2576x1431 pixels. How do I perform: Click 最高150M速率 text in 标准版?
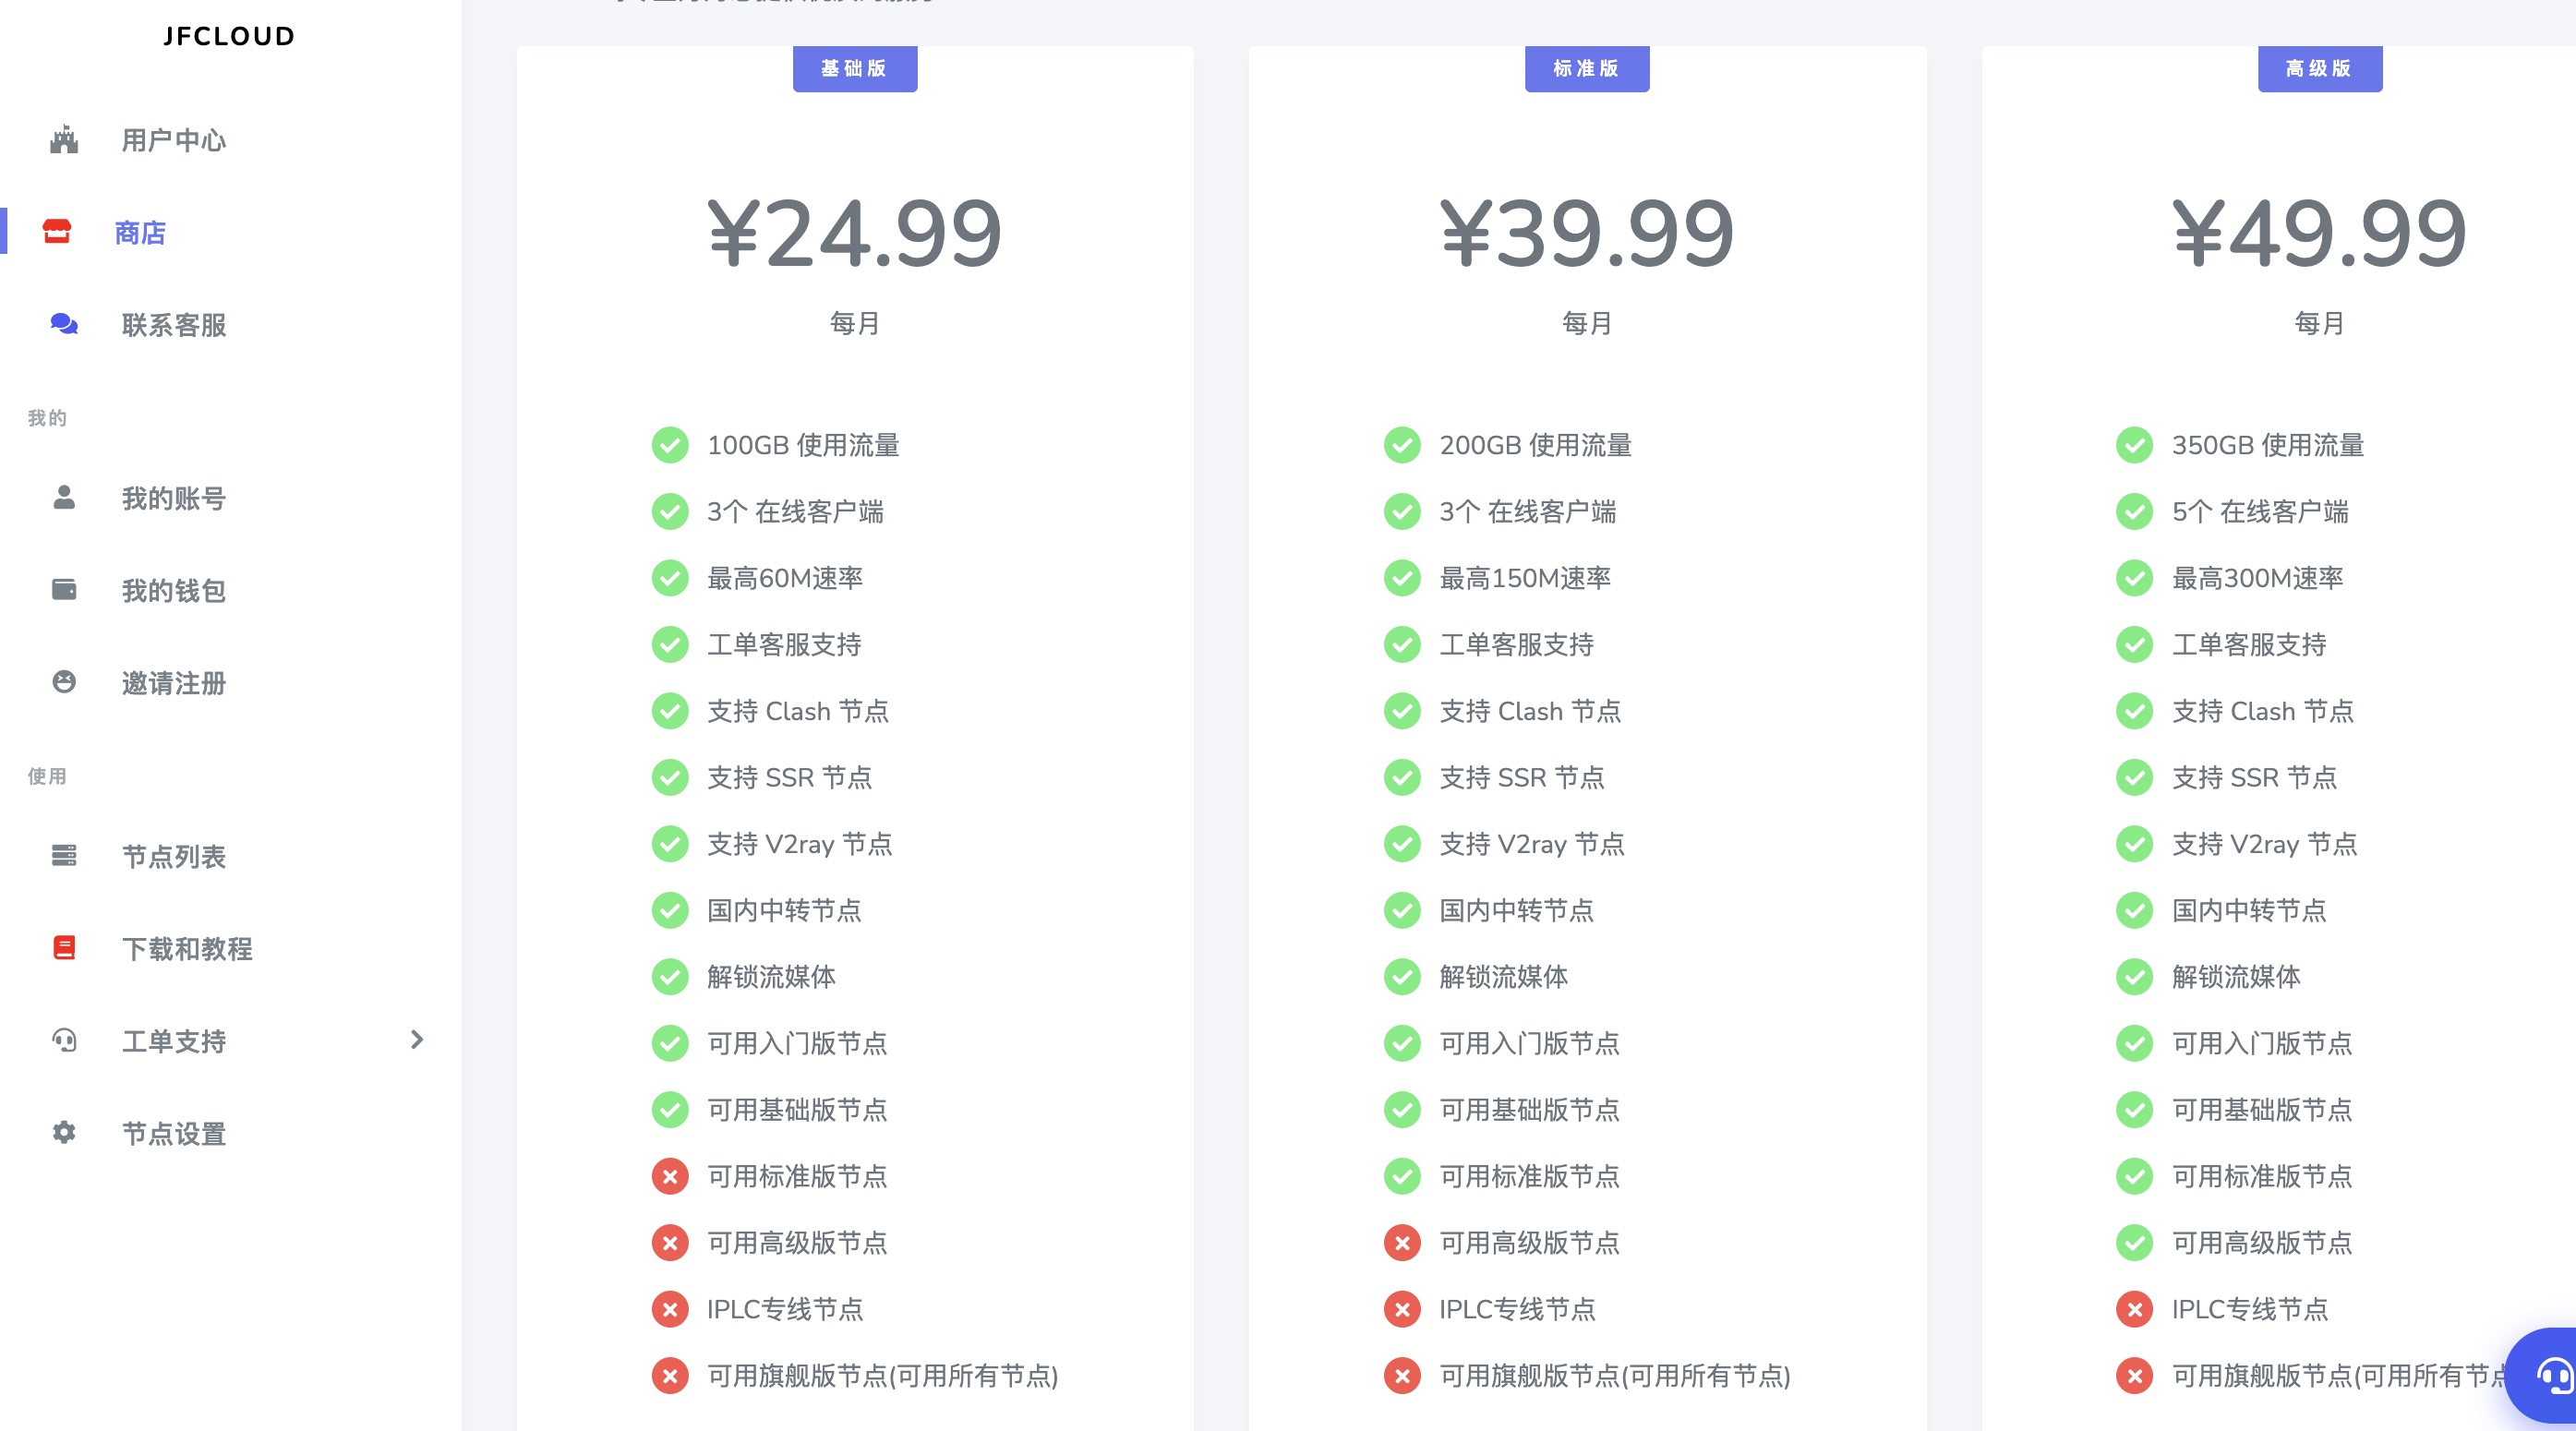pos(1525,578)
